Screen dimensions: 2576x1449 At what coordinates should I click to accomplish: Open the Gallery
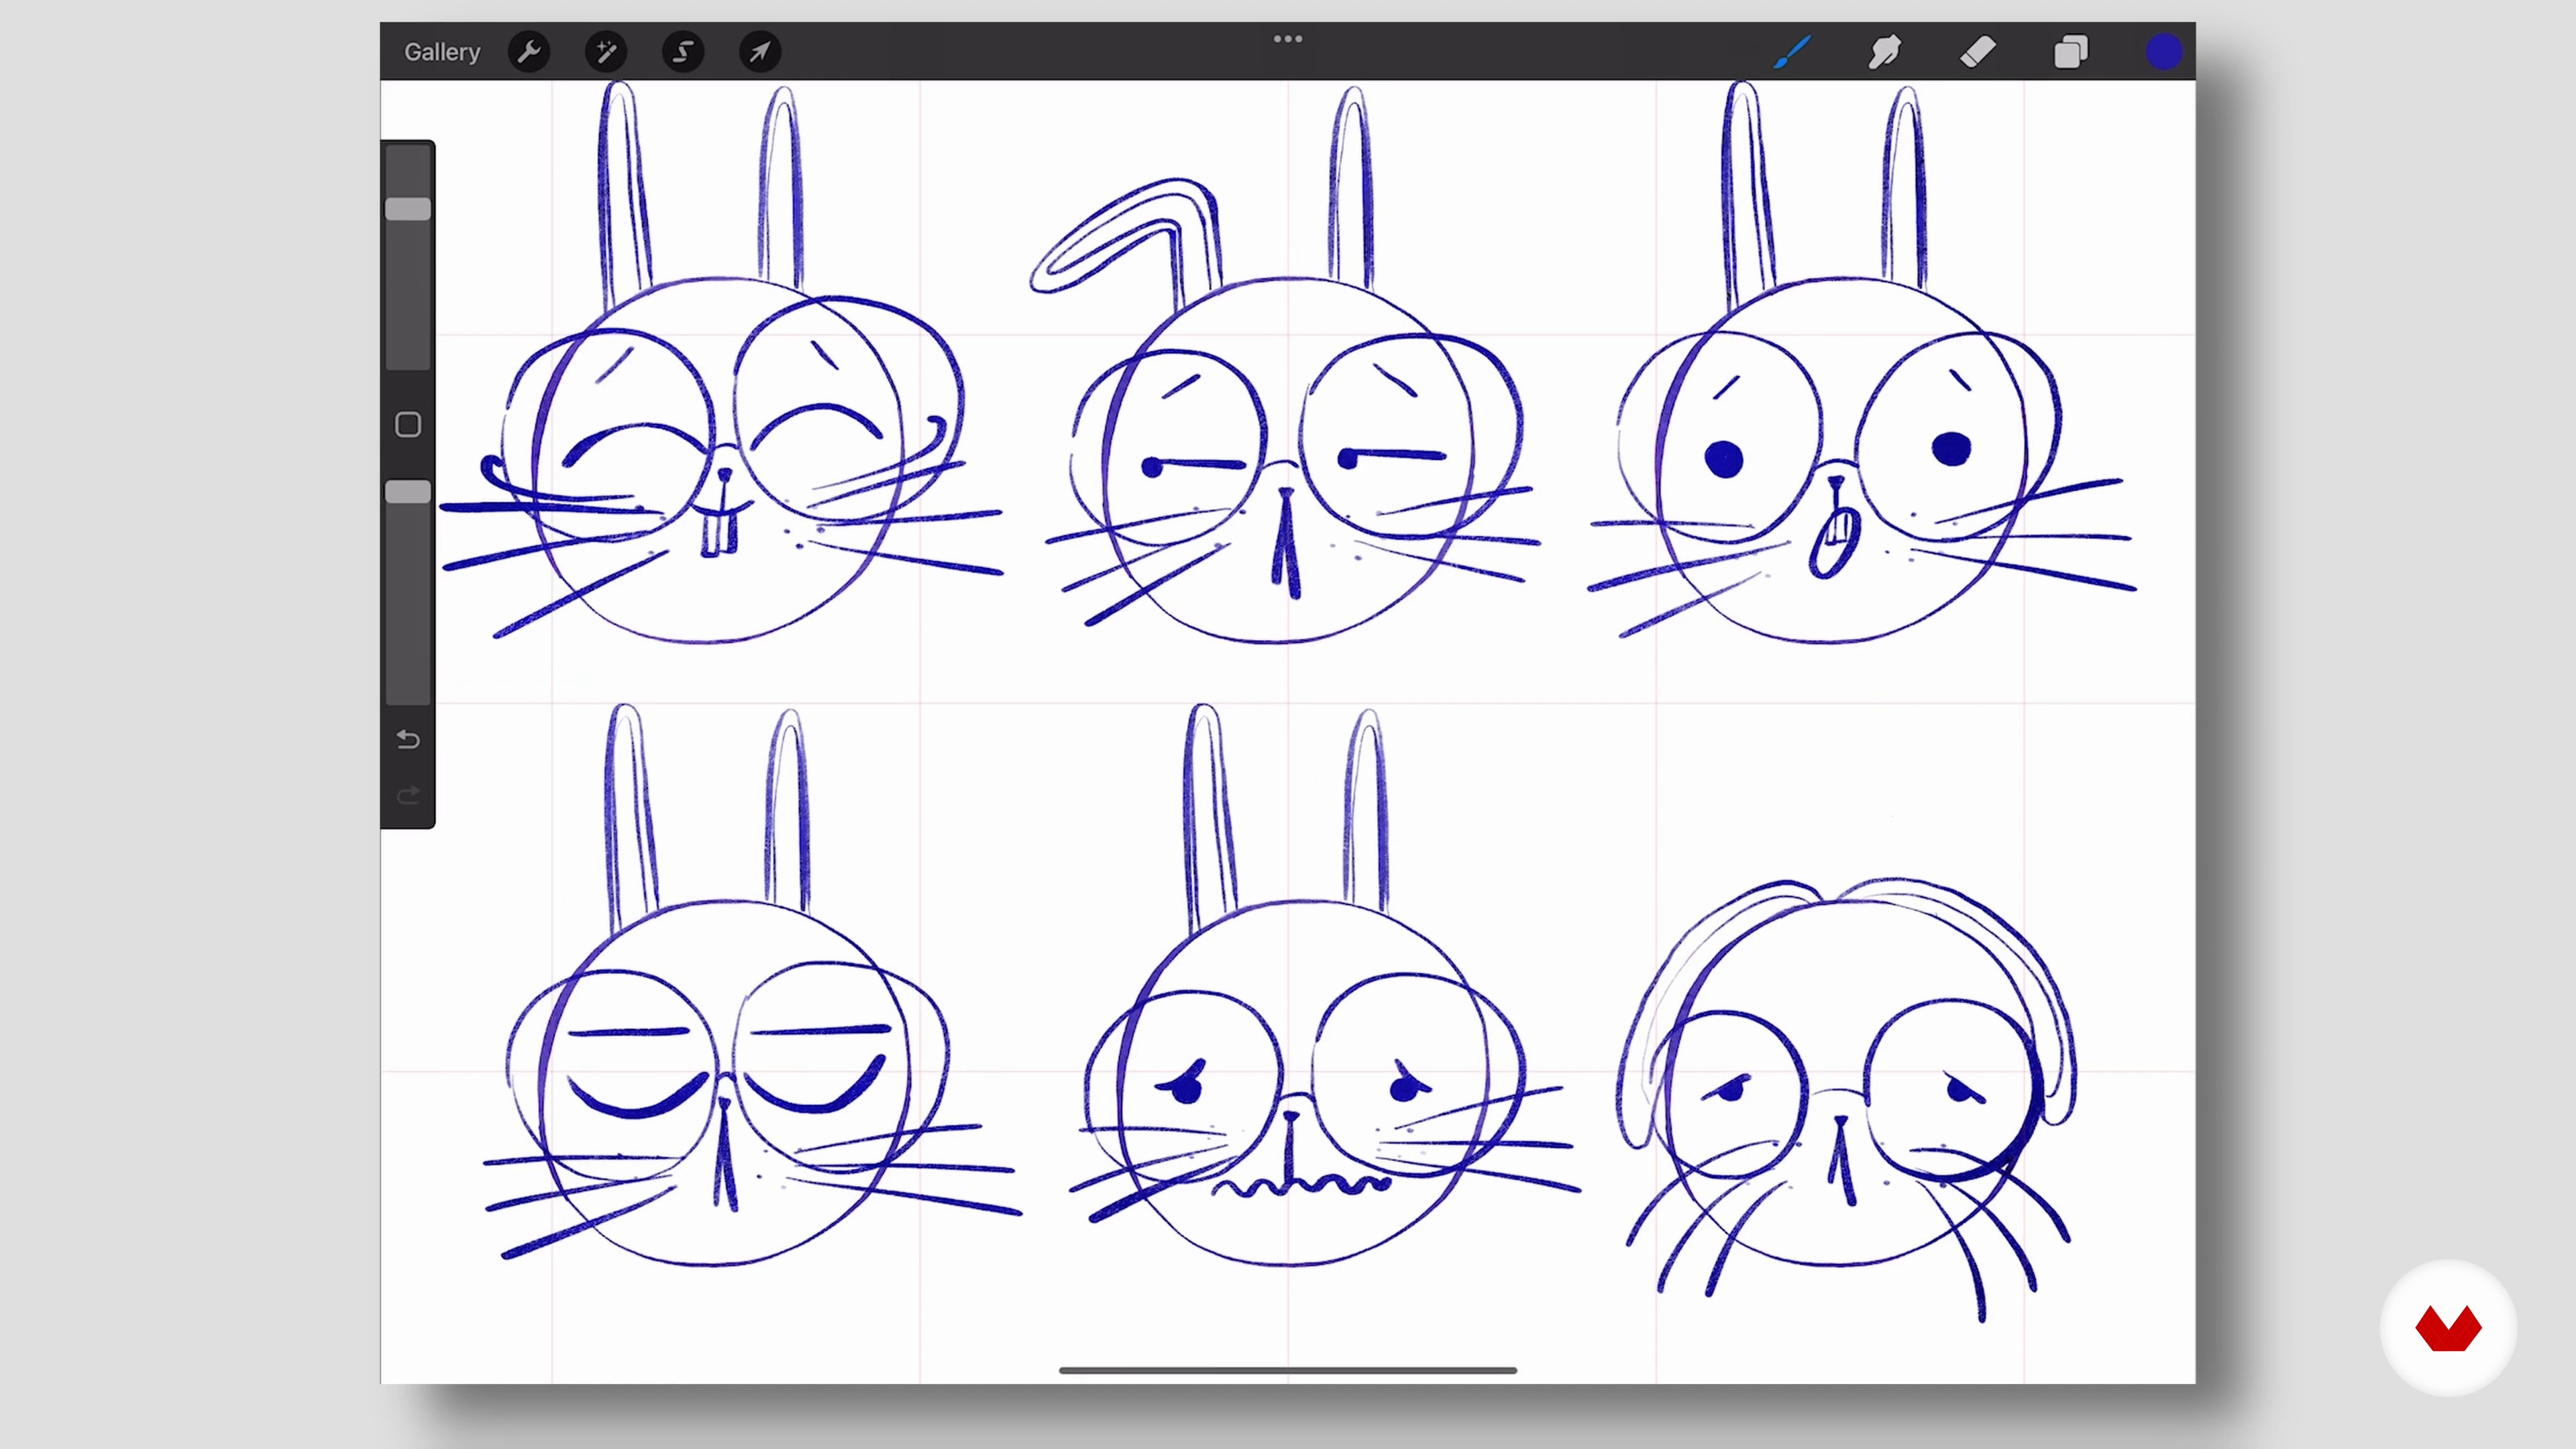coord(442,52)
